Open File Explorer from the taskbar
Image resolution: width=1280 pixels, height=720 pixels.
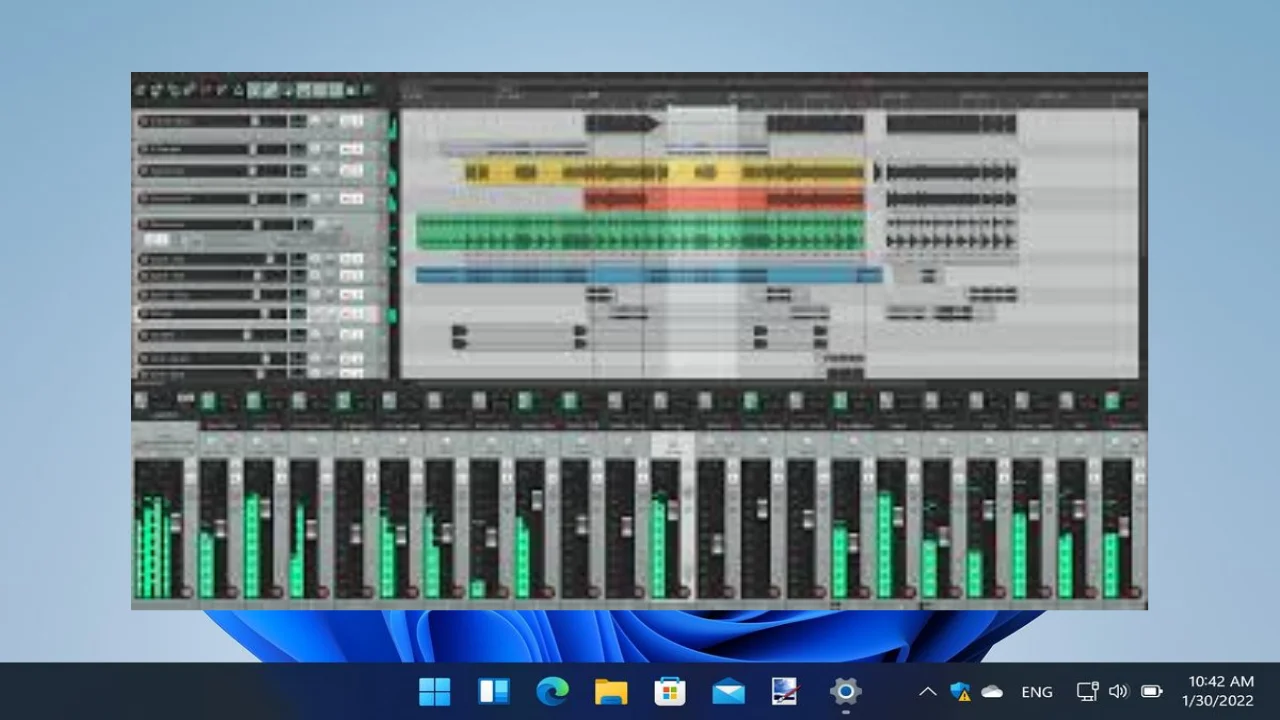[x=611, y=691]
